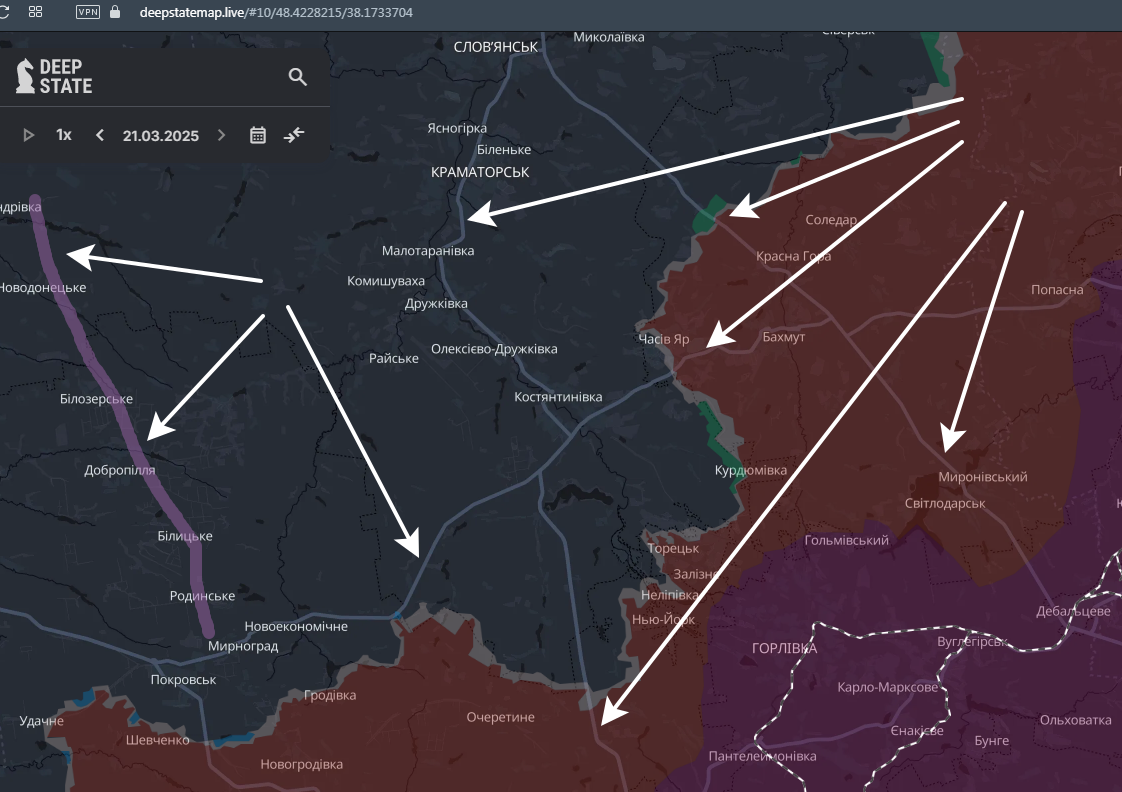Start timeline playback with play button
The width and height of the screenshot is (1122, 792).
point(29,135)
